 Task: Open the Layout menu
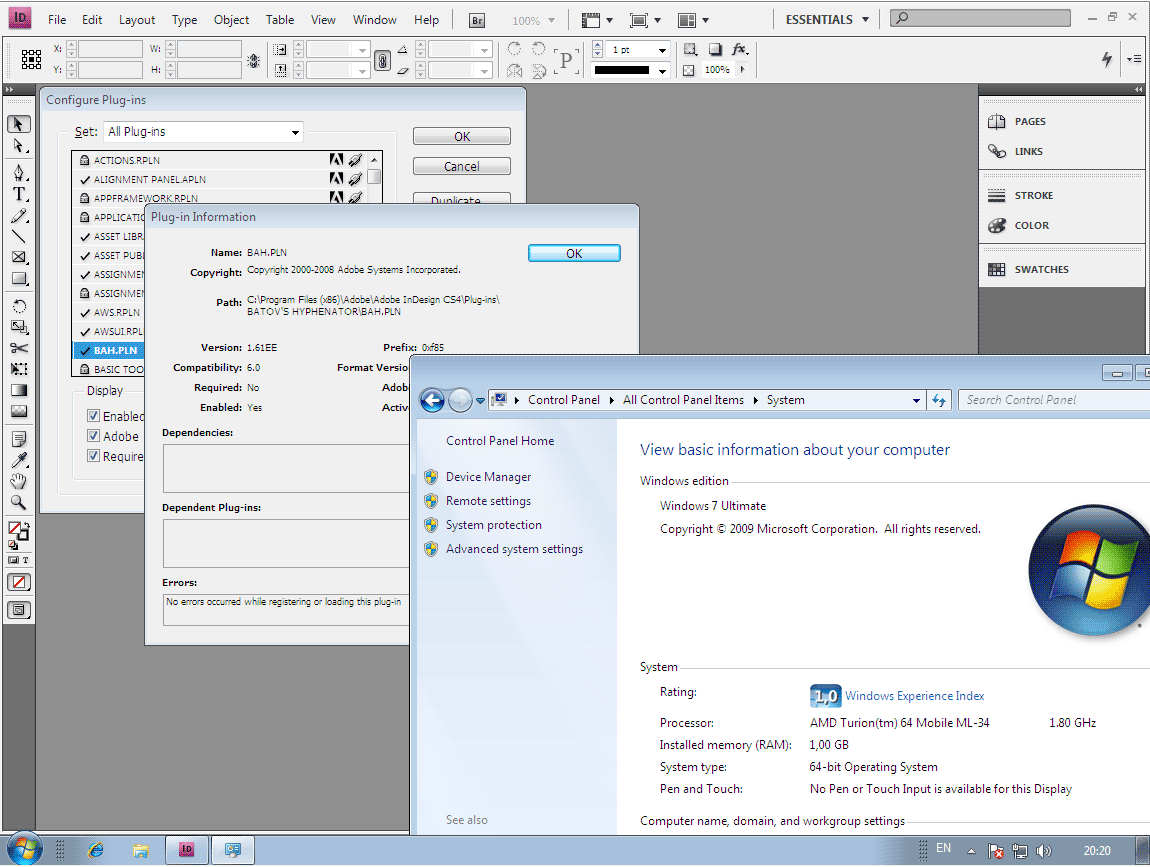pyautogui.click(x=137, y=20)
